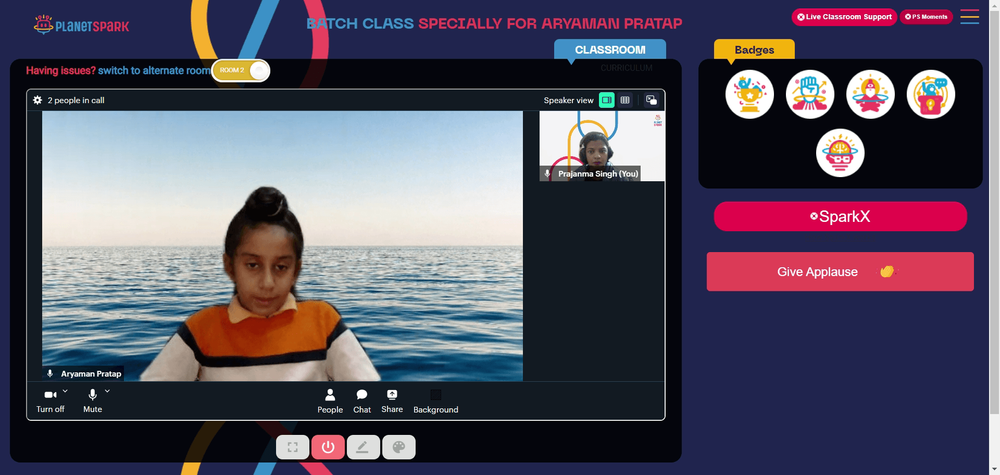Select the lightbulb chat badge
The width and height of the screenshot is (1000, 475).
(x=931, y=94)
